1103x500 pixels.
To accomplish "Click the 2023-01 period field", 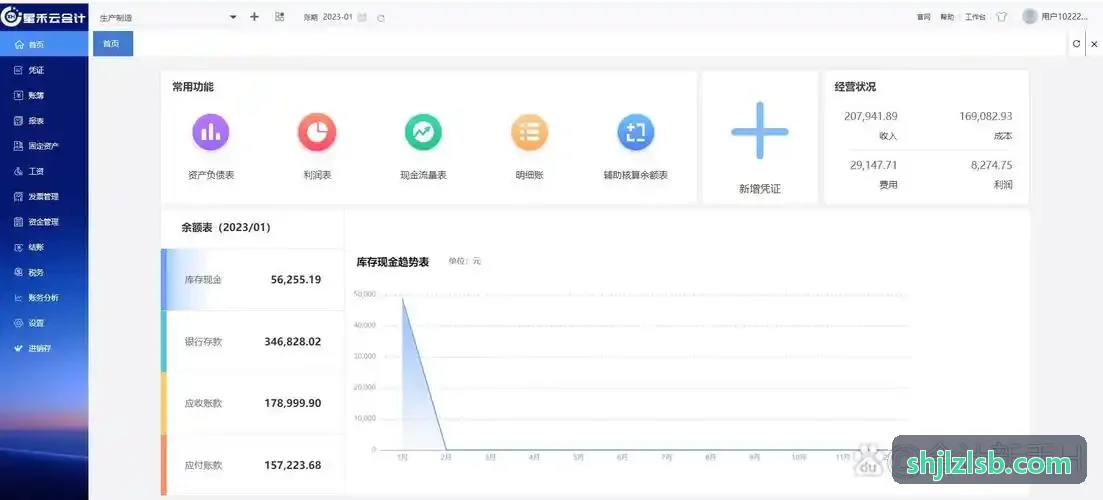I will pyautogui.click(x=338, y=18).
